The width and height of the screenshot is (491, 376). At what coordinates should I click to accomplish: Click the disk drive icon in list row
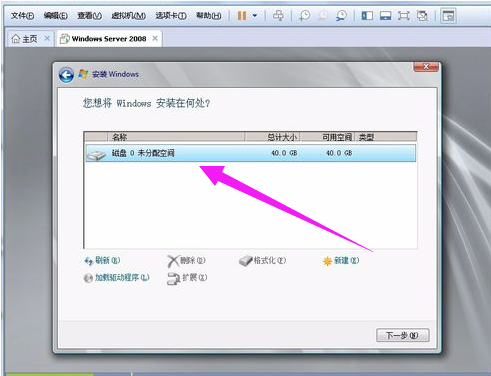[96, 155]
